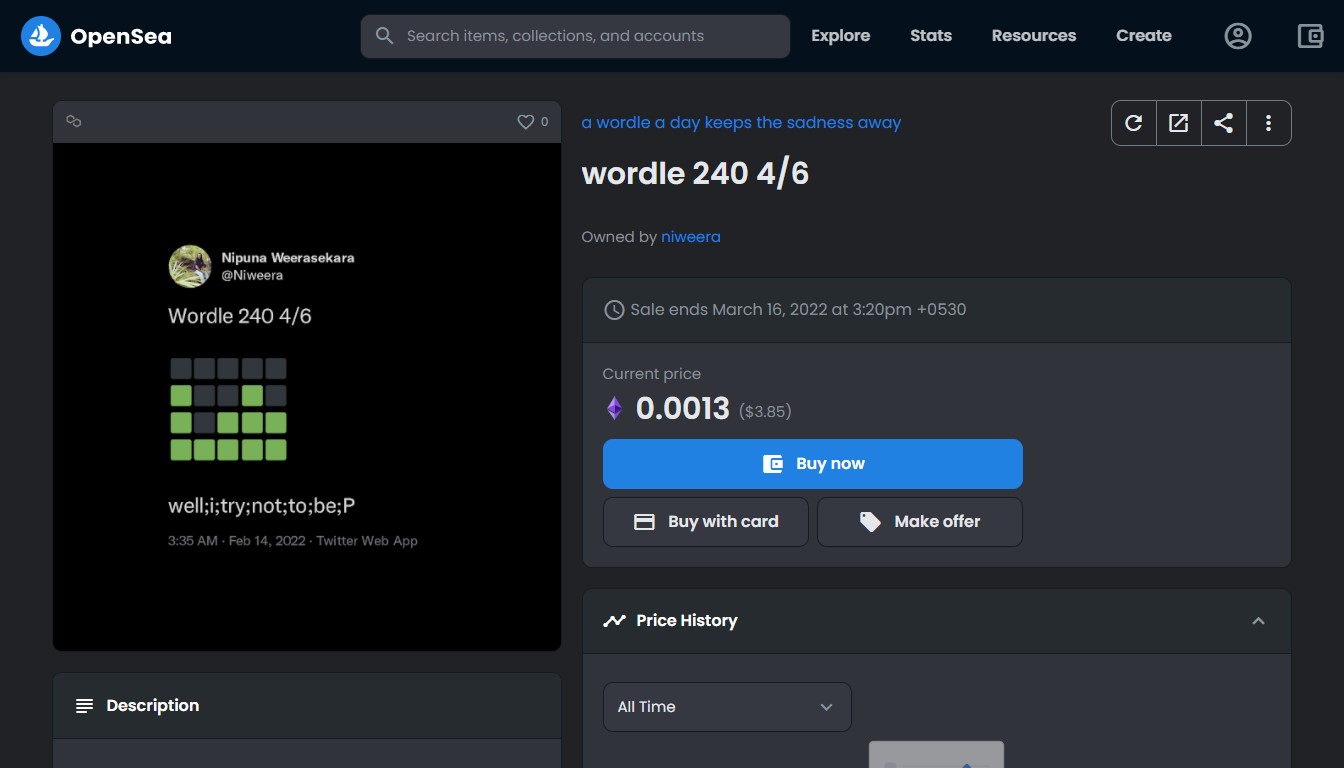Open the account profile icon

click(x=1238, y=36)
